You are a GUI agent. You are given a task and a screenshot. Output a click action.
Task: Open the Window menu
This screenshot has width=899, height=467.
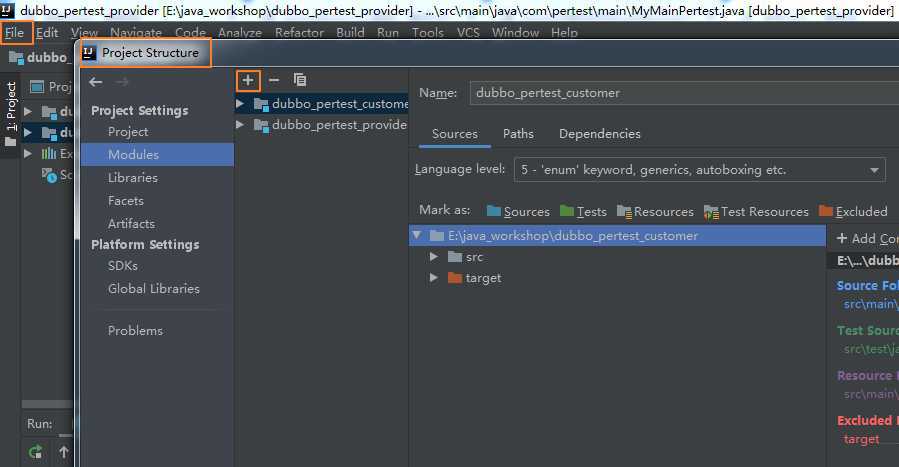[x=515, y=33]
